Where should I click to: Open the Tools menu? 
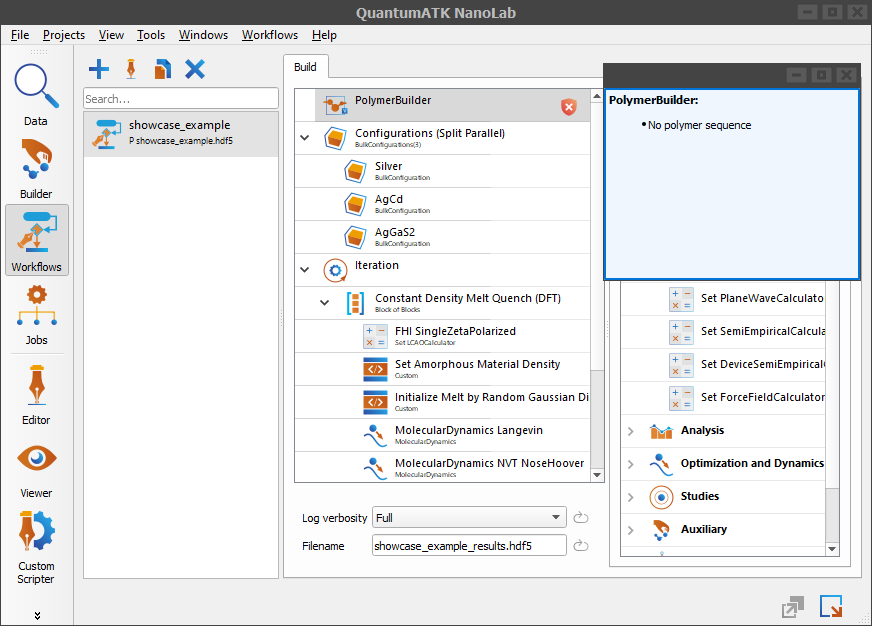pos(151,35)
